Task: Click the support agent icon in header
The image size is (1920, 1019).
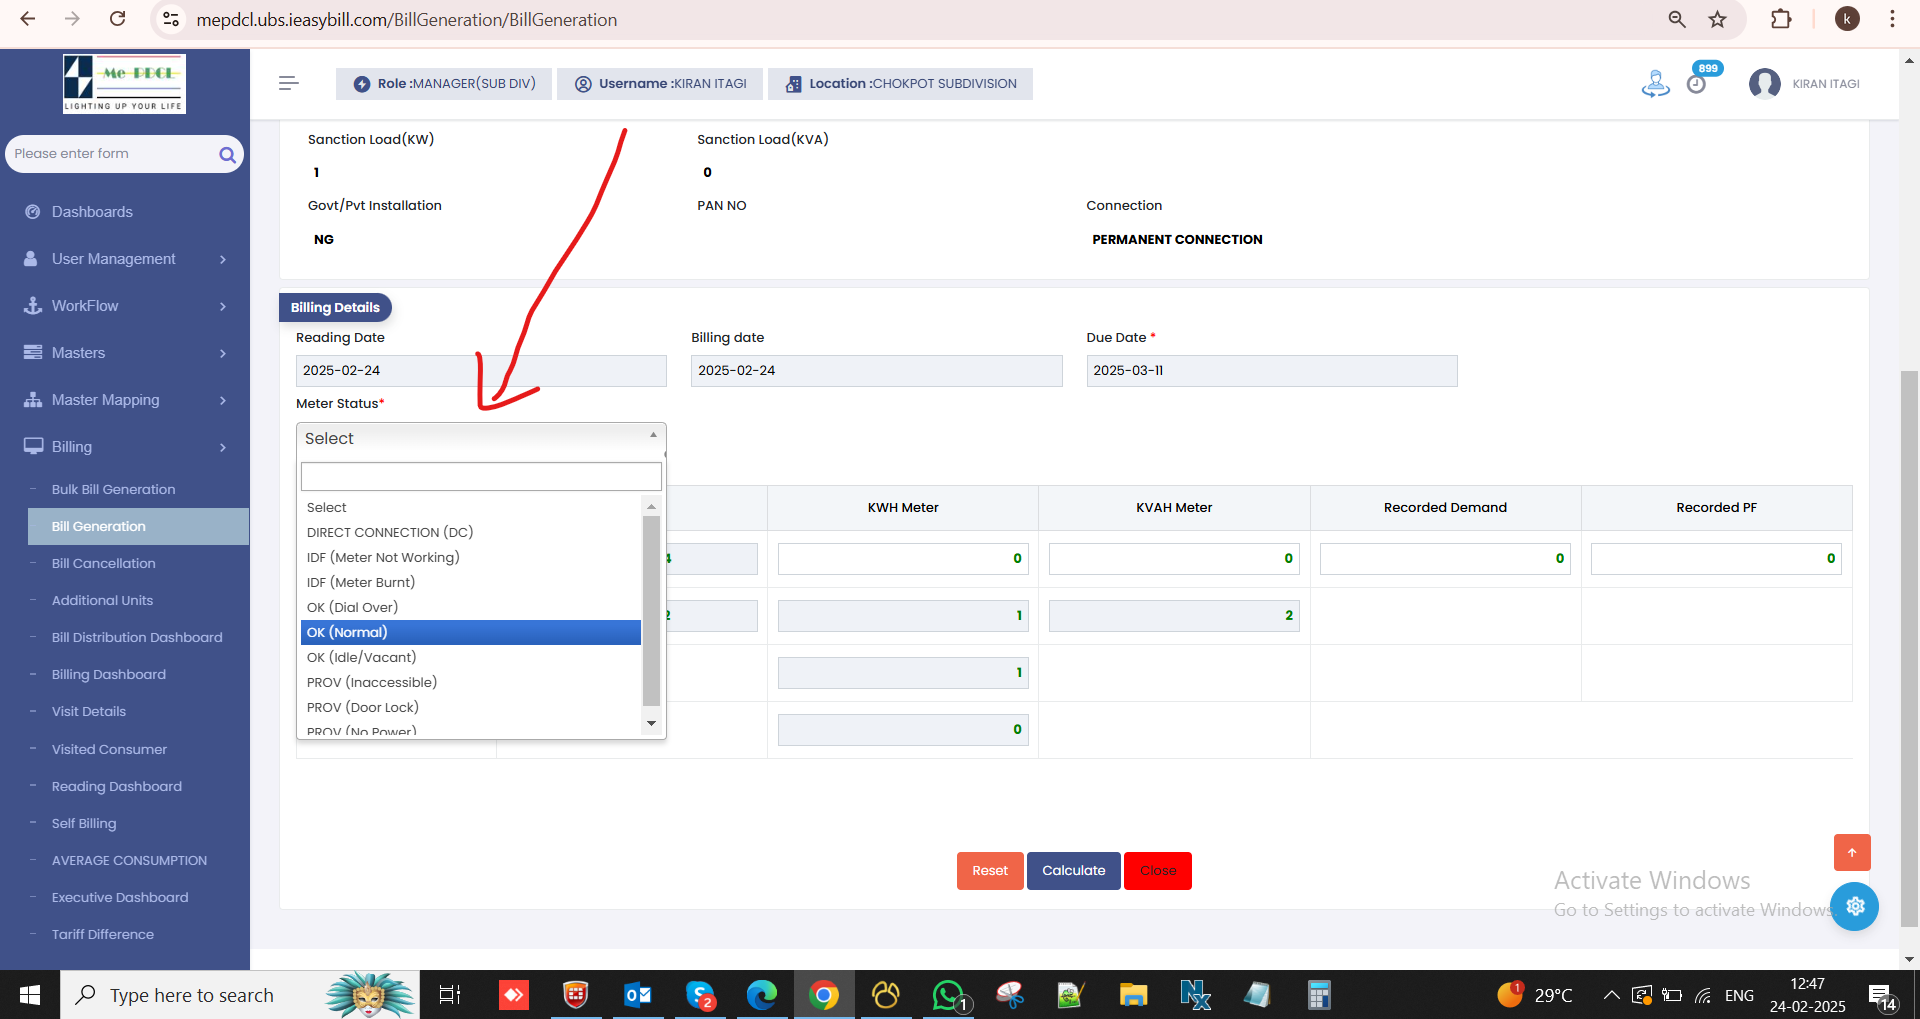Action: pos(1655,84)
